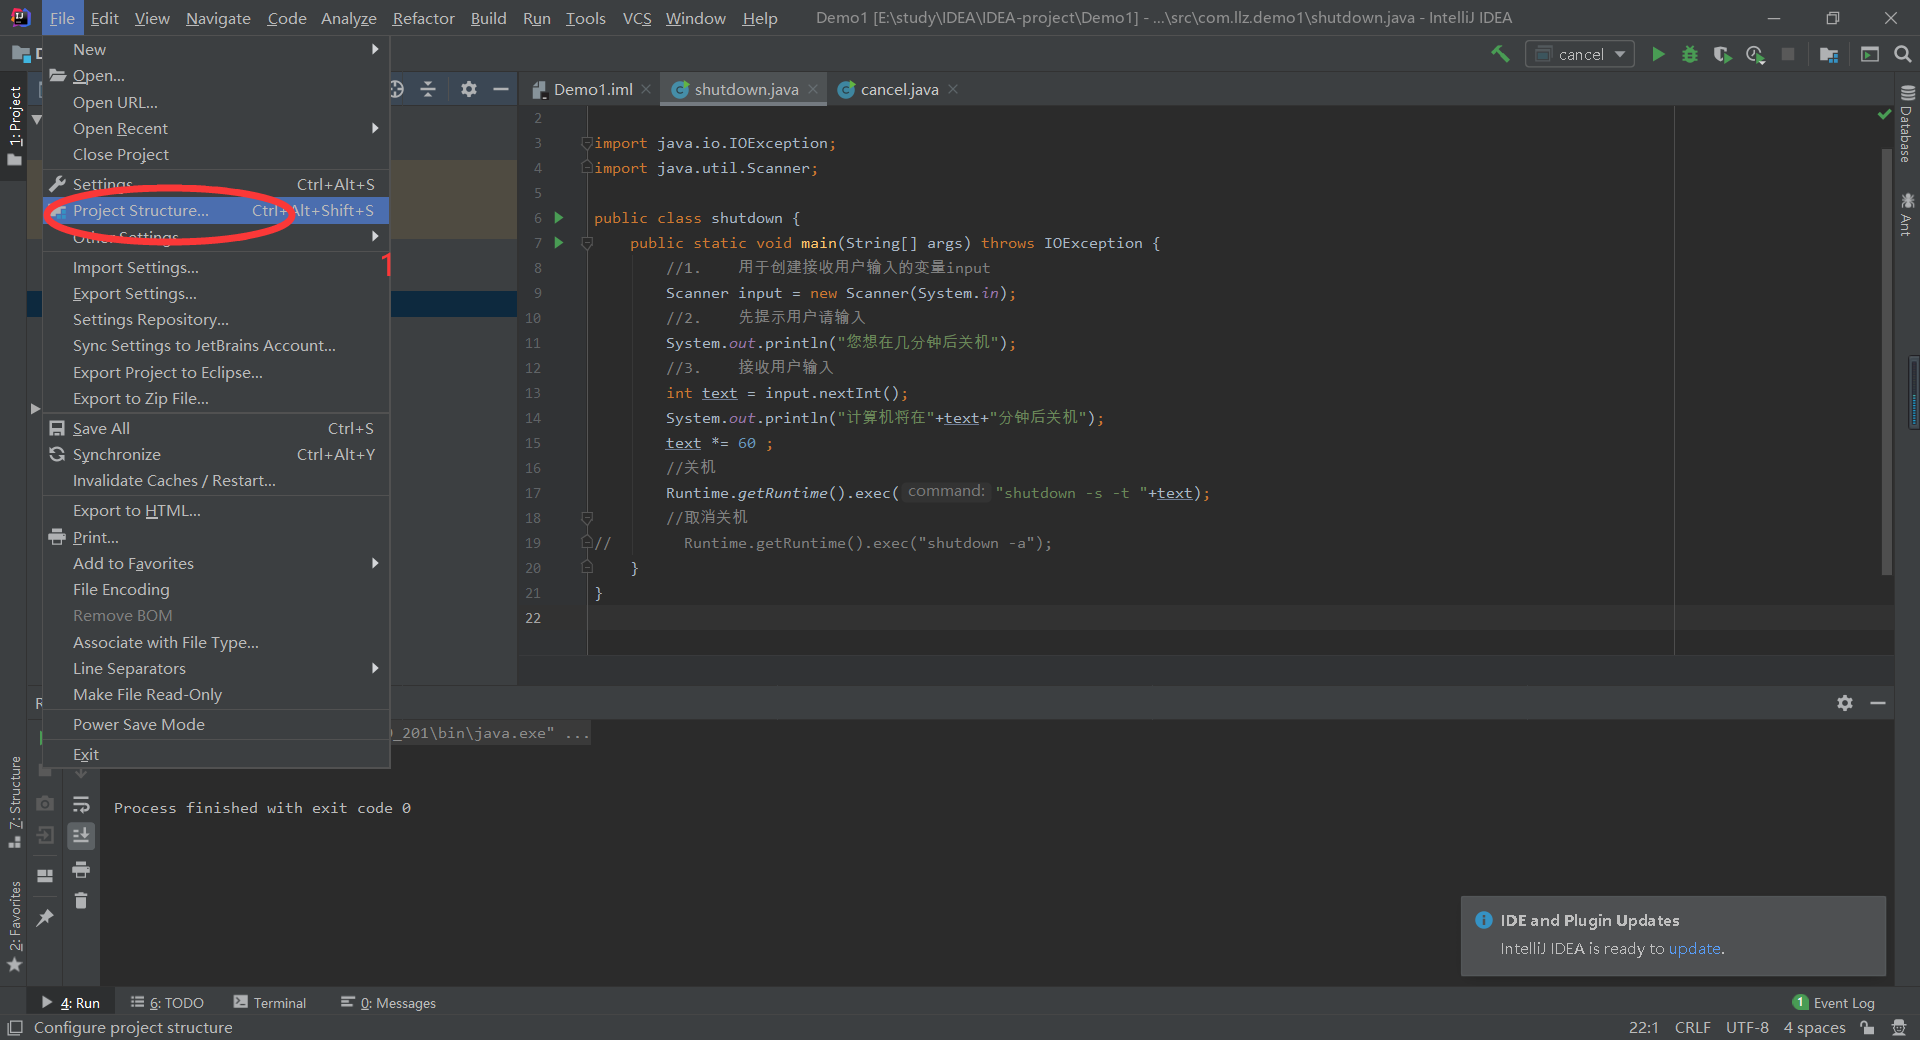Collapse the code fold at the main method line

pos(587,243)
